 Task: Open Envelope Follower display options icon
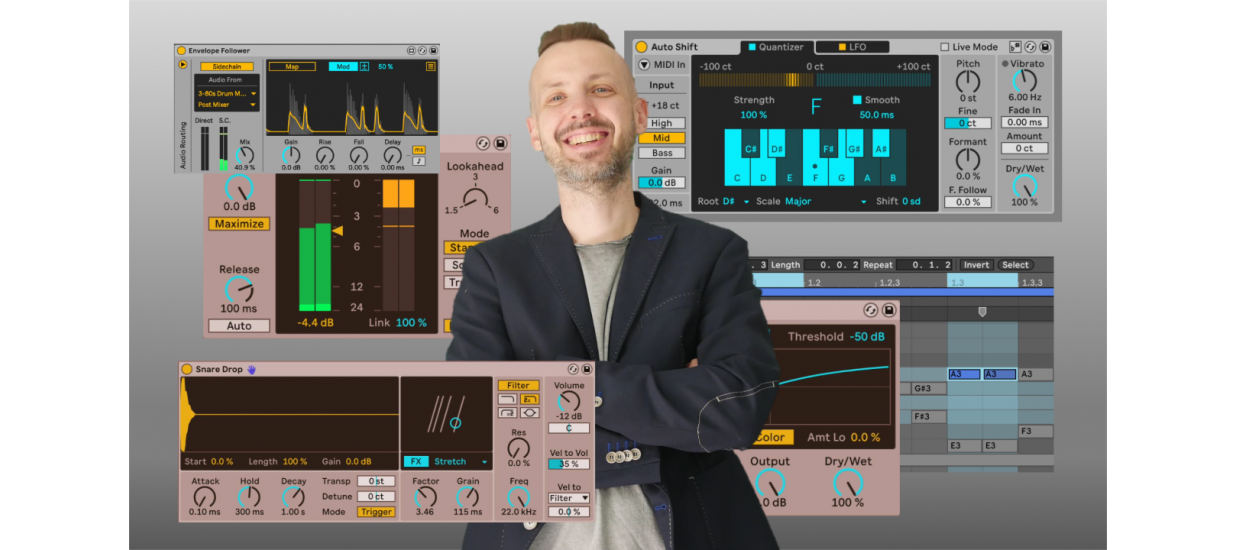(x=431, y=66)
